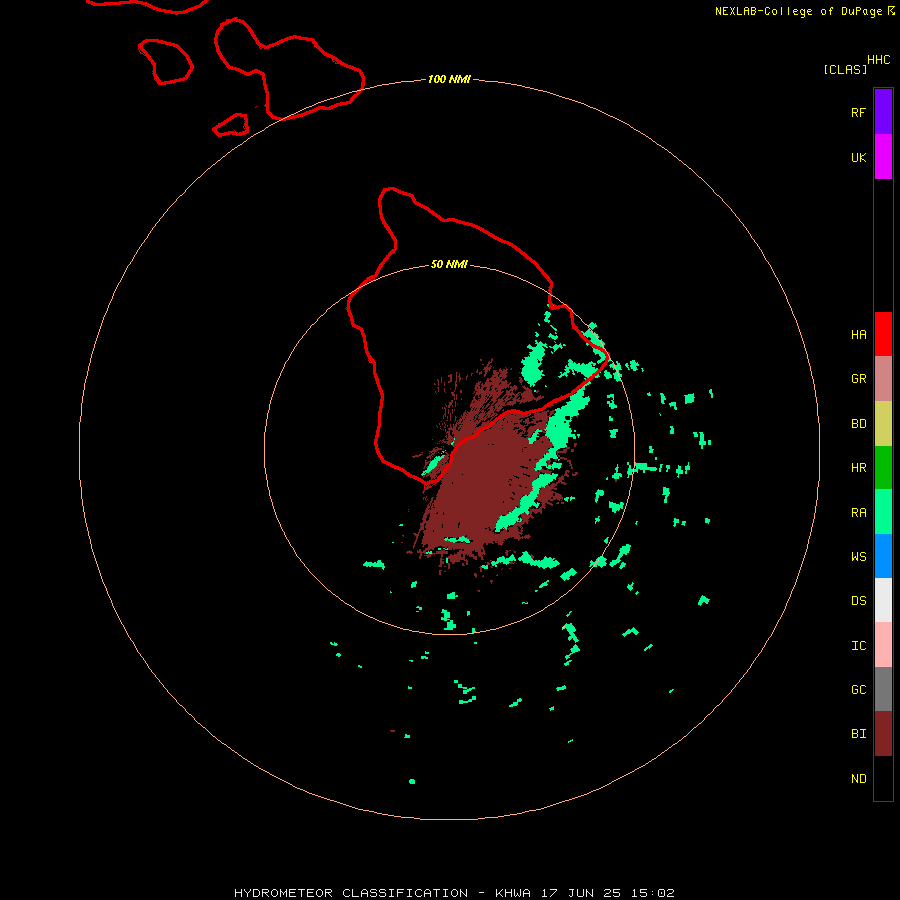
Task: Click the HA red legend swatch
Action: (x=883, y=334)
